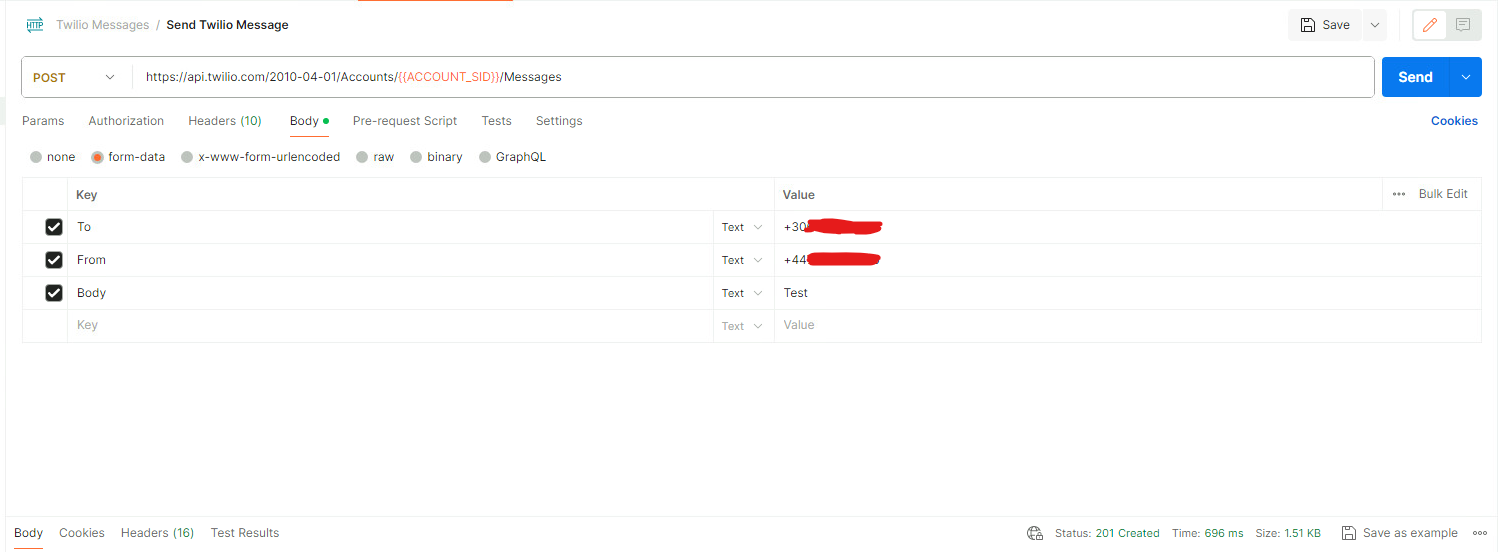The image size is (1498, 552).
Task: Click the Save floppy disk icon
Action: [x=1308, y=25]
